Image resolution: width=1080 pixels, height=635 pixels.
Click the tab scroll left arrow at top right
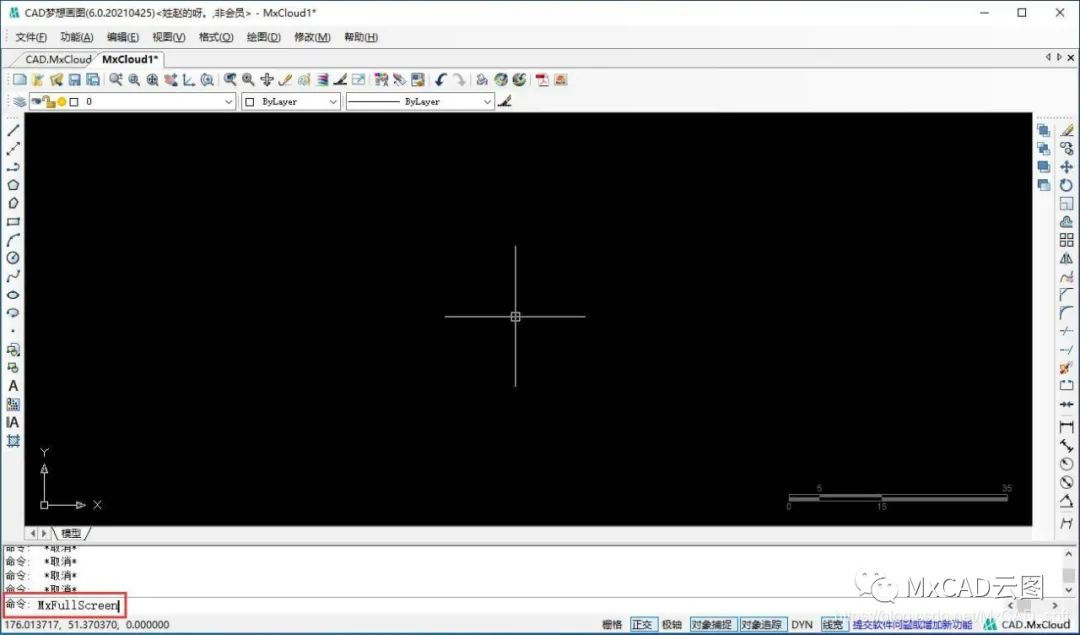click(x=1048, y=58)
